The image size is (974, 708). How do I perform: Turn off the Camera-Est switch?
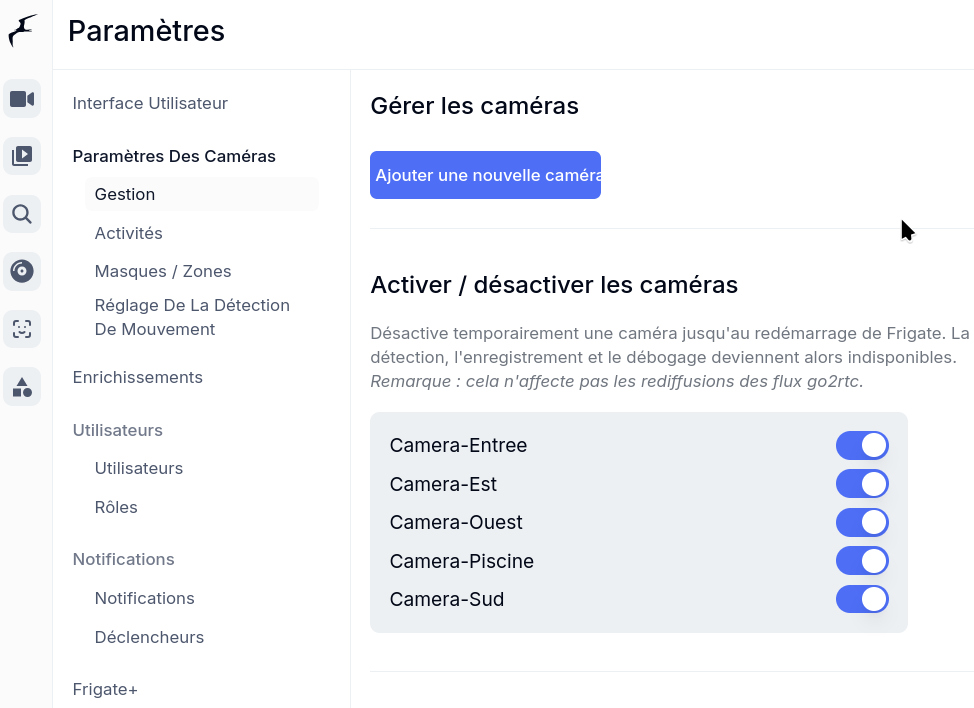point(862,484)
